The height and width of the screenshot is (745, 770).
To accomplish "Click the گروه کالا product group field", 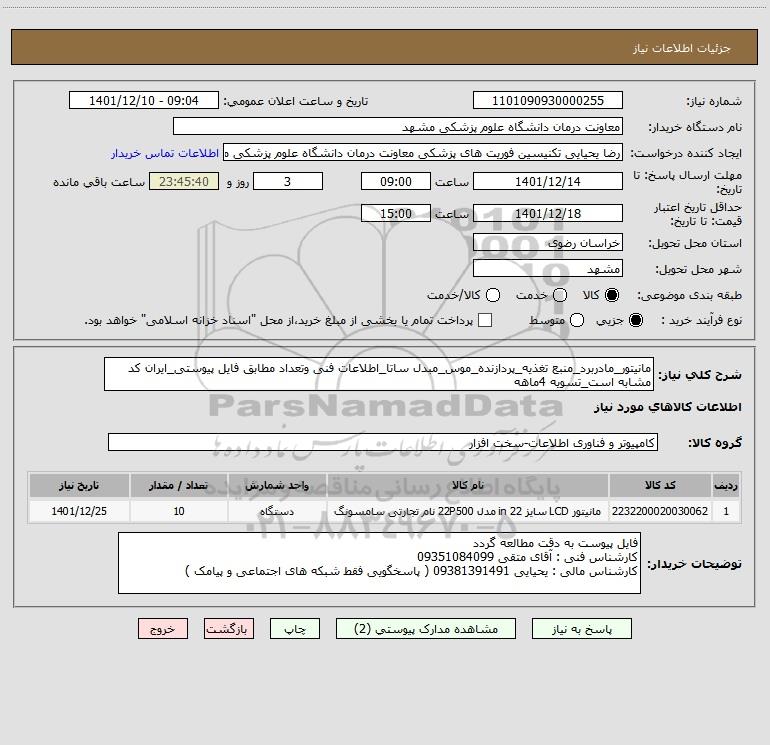I will pyautogui.click(x=383, y=442).
